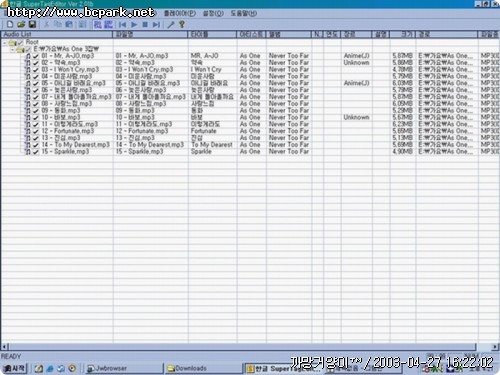
Task: Open a folder with the Open icon
Action: click(x=21, y=24)
